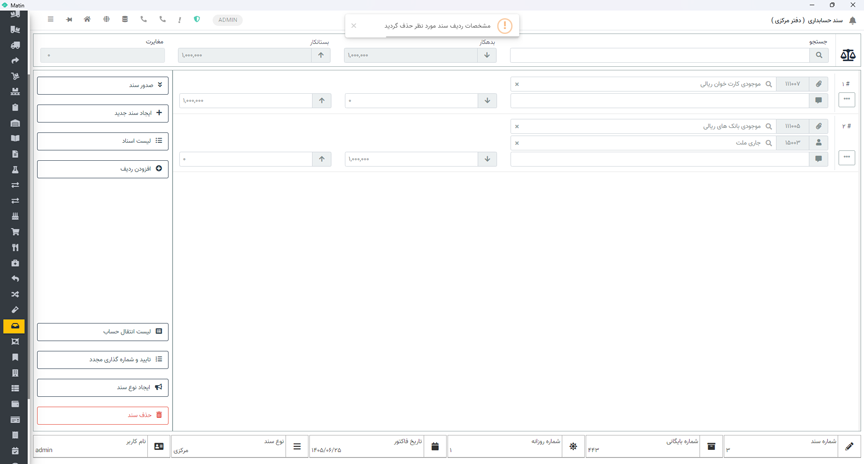Click the shuffle arrows icon in sidebar
This screenshot has height=464, width=864.
[x=15, y=294]
